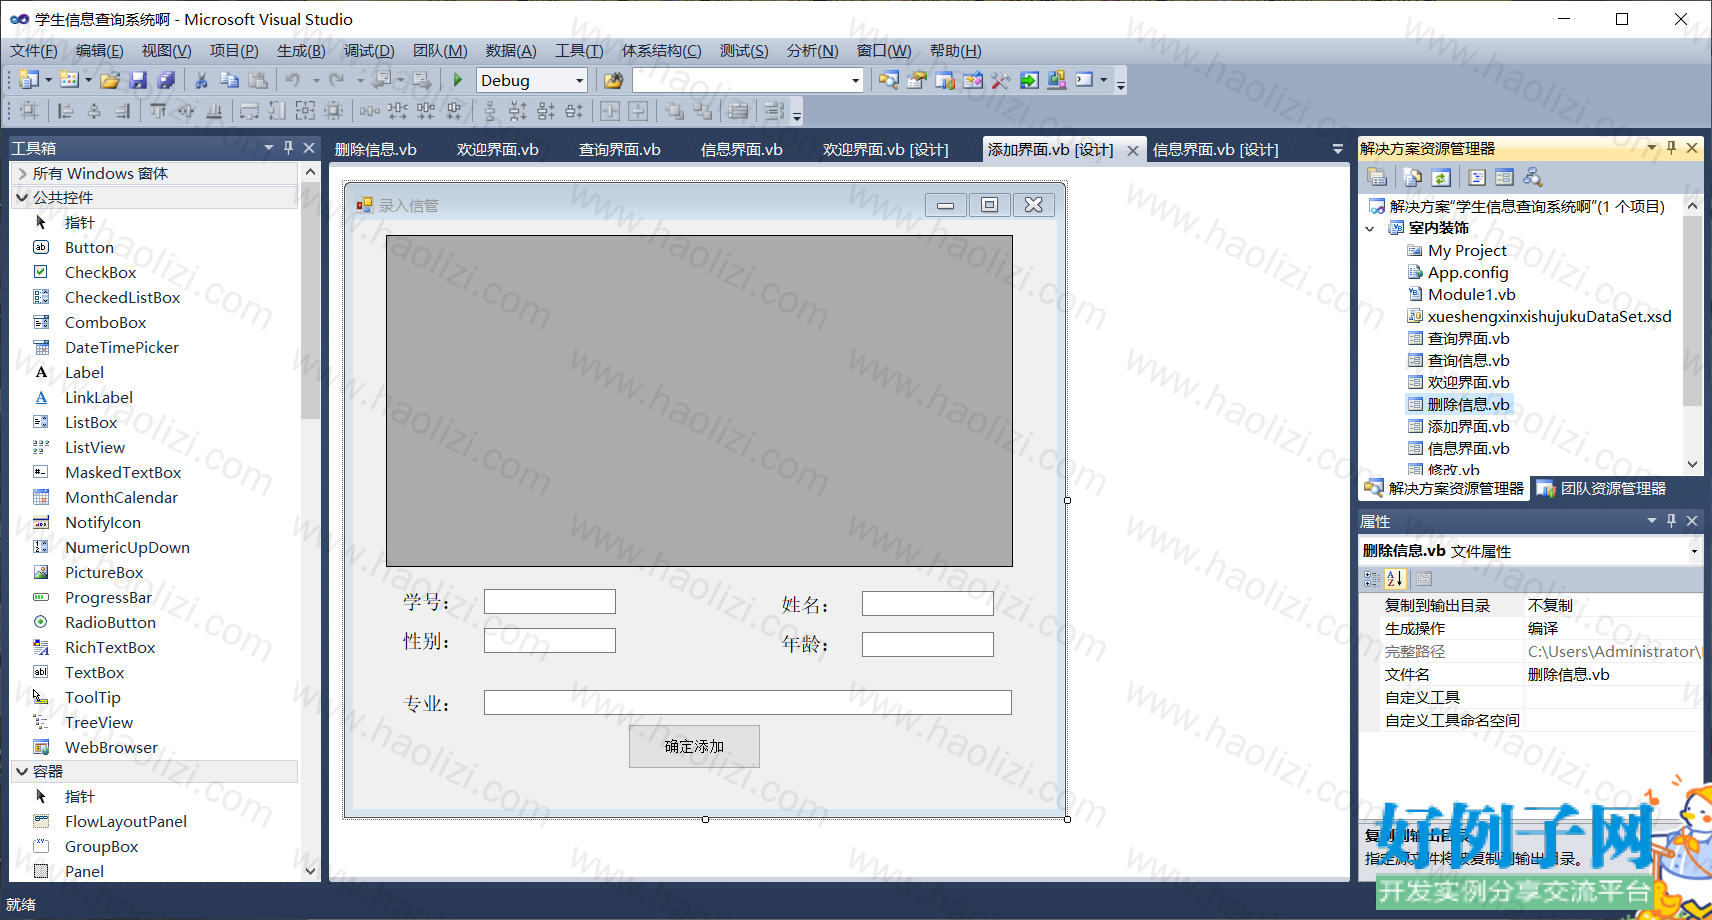Toggle Alphabetical sort in Properties panel

1395,579
